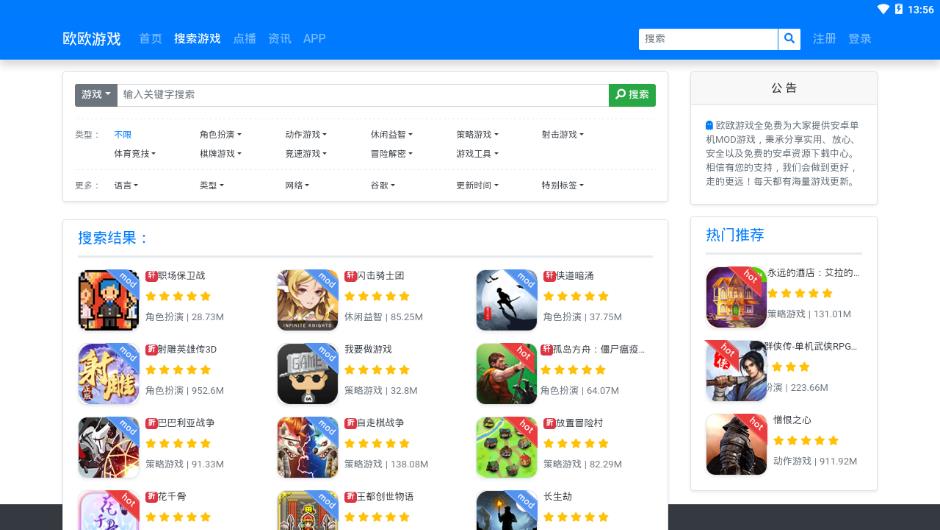Click the 13:56 clock in status bar
The image size is (940, 530).
pyautogui.click(x=920, y=9)
